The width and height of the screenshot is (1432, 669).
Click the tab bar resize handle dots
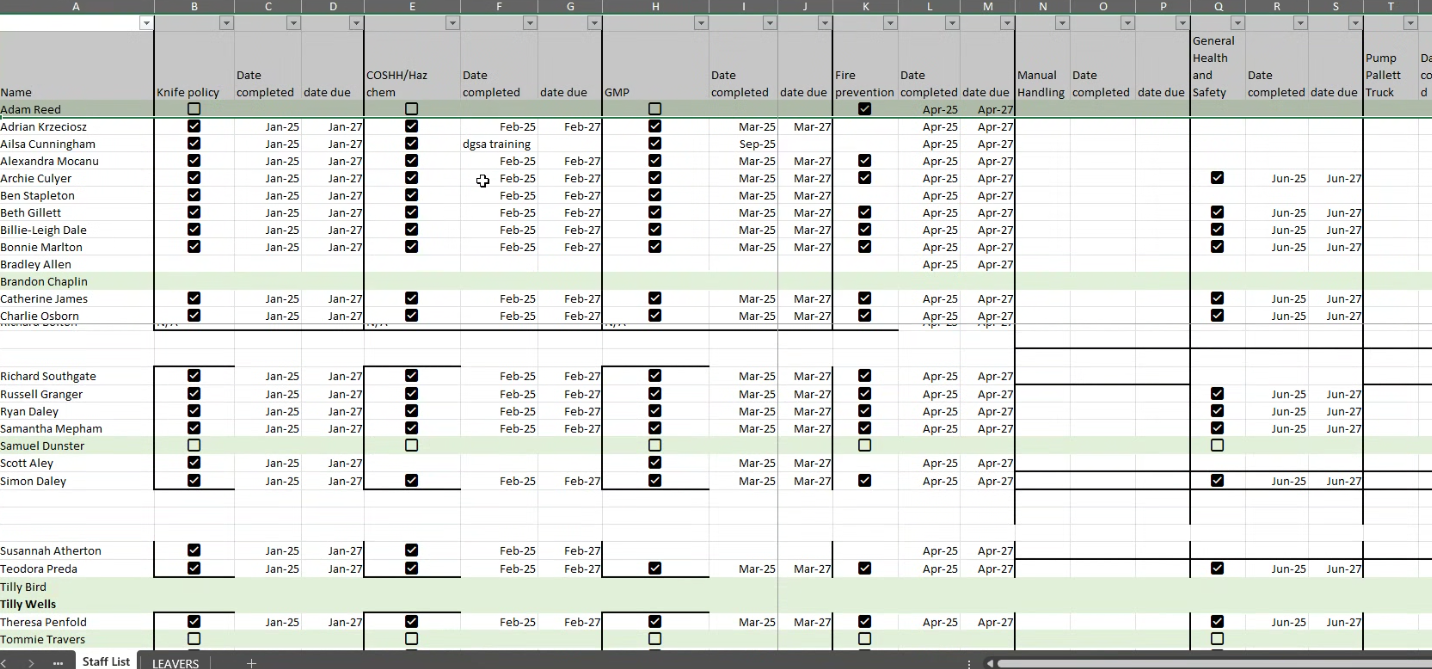[x=969, y=663]
